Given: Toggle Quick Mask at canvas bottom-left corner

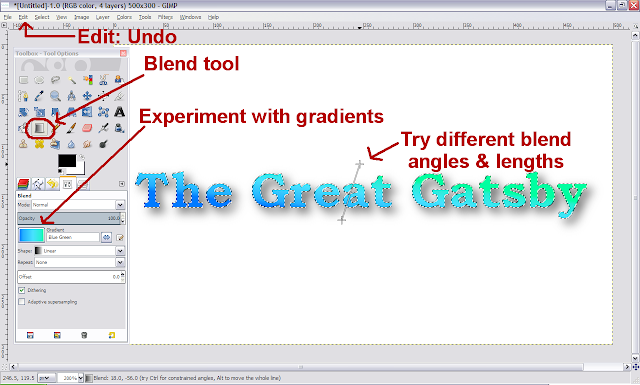Looking at the screenshot, I should pyautogui.click(x=4, y=367).
